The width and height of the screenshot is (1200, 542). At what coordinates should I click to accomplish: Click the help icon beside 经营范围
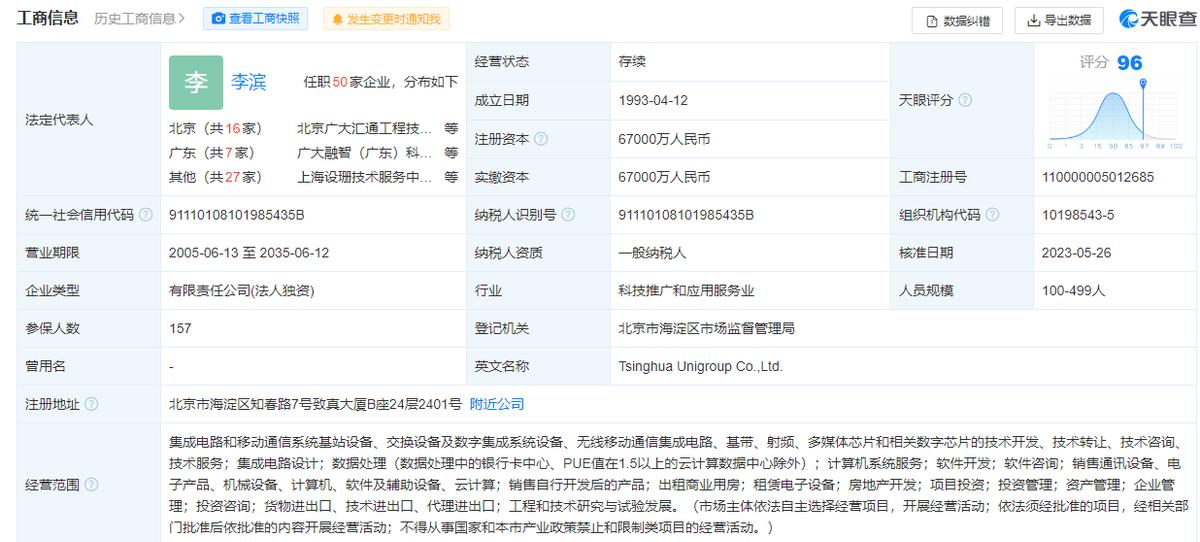click(92, 485)
